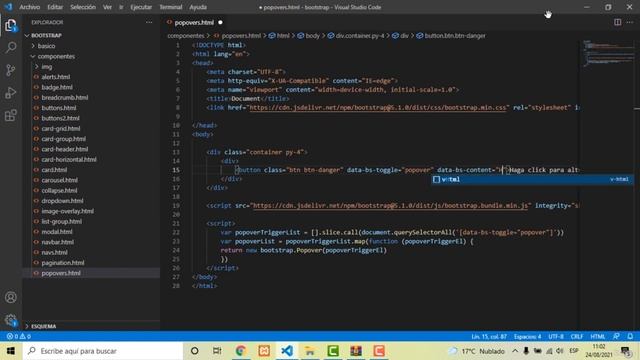The image size is (640, 360).
Task: Open the Editar menu
Action: click(55, 7)
